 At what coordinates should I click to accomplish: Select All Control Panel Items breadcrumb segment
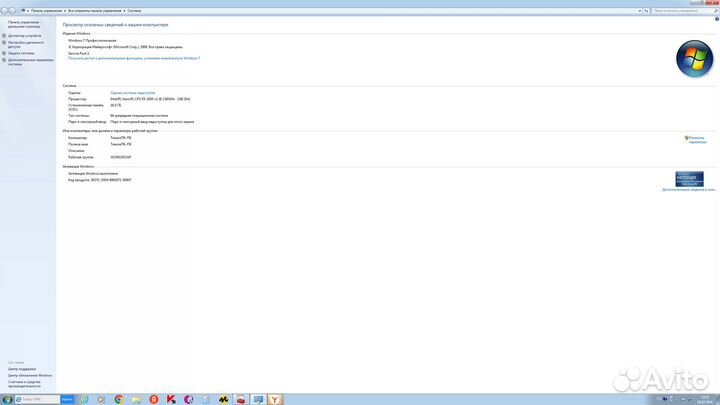(95, 10)
